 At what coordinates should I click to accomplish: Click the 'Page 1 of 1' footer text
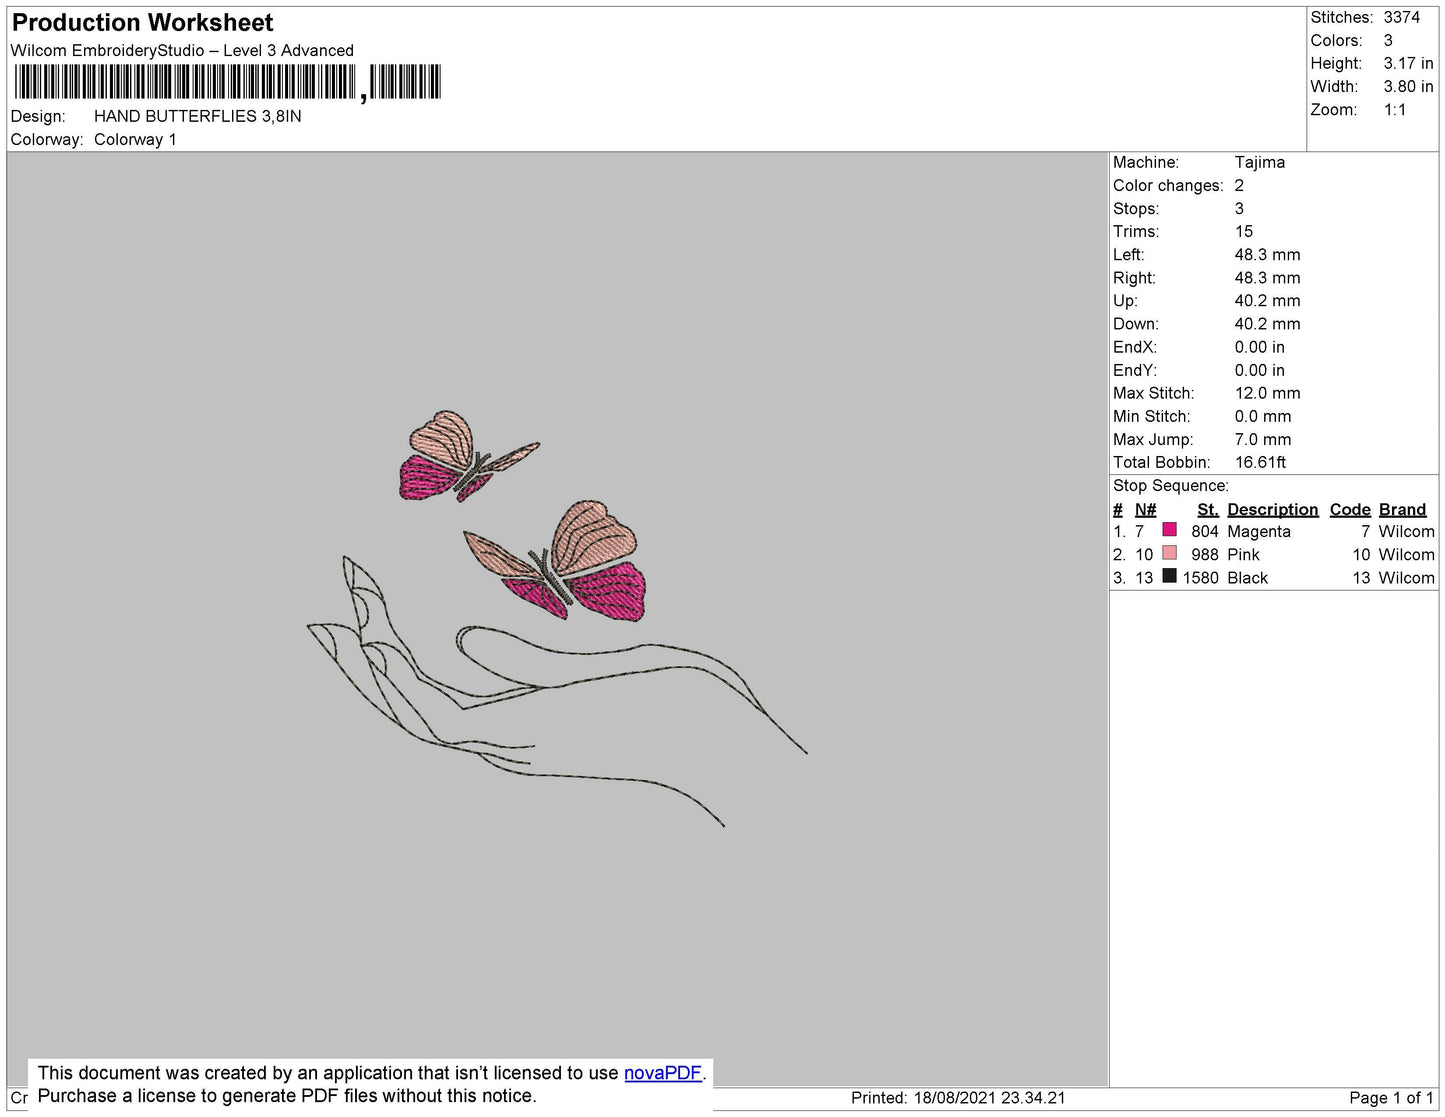pyautogui.click(x=1391, y=1098)
